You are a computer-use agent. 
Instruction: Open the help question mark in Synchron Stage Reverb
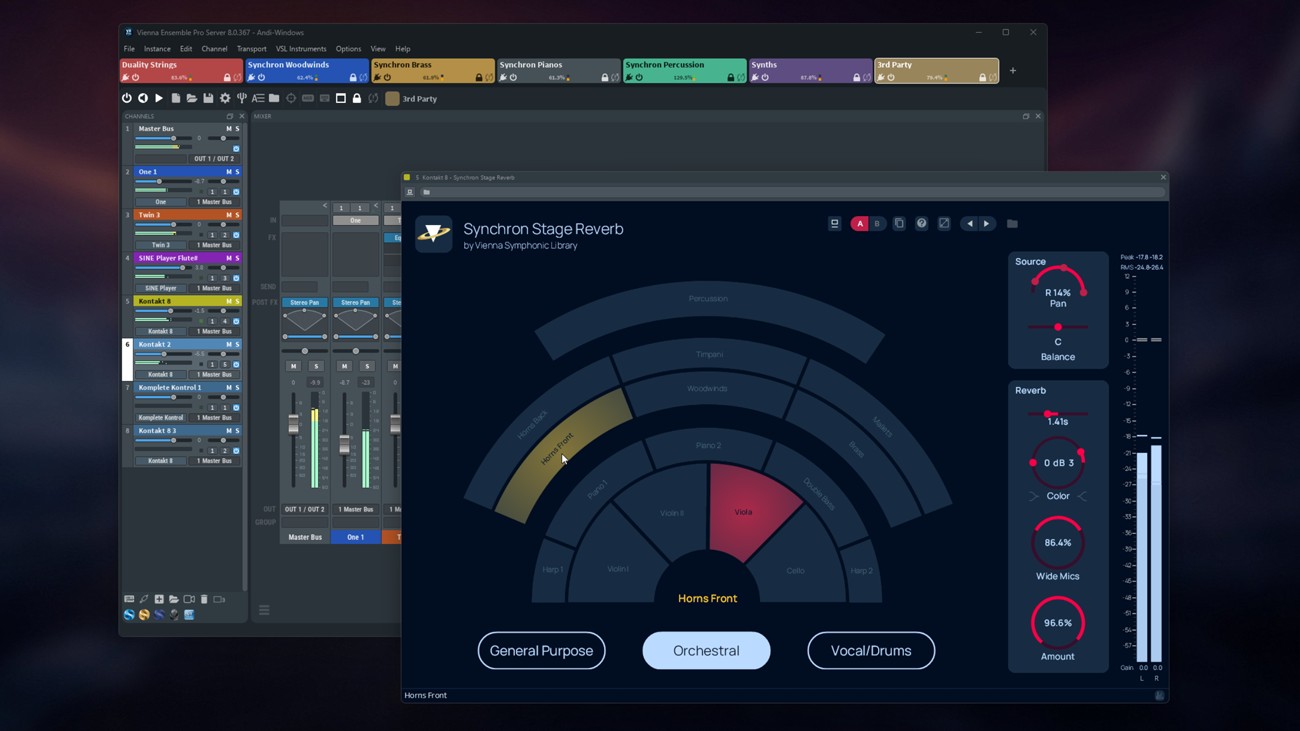click(x=922, y=223)
